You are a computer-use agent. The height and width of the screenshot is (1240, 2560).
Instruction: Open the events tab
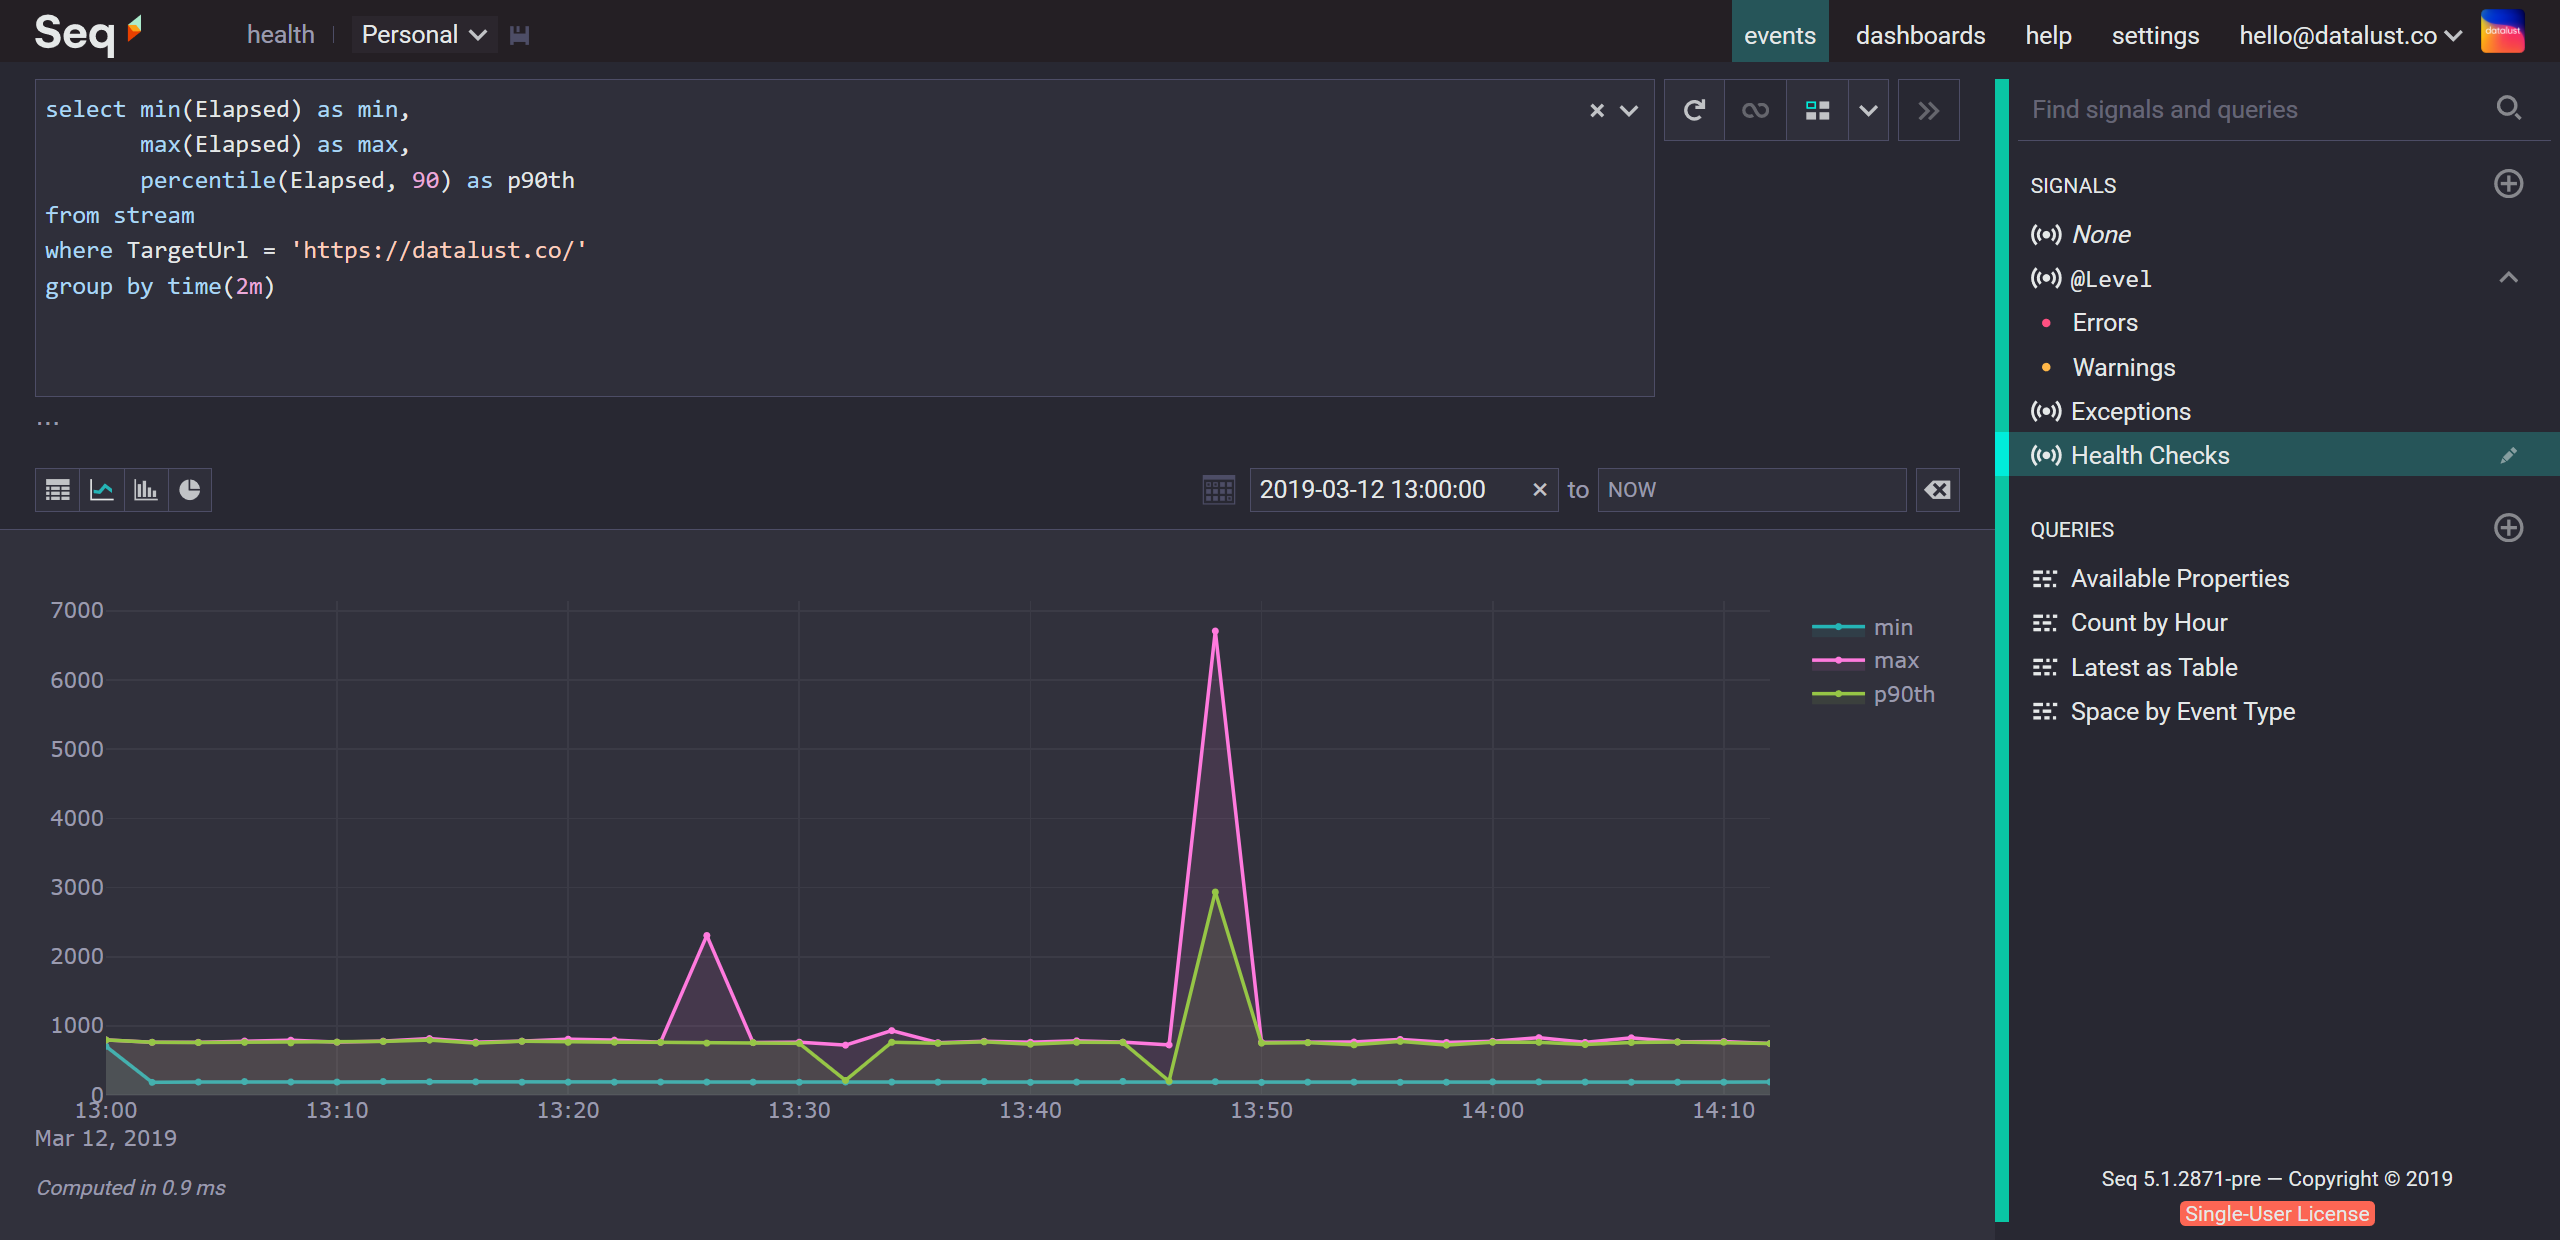[1780, 35]
